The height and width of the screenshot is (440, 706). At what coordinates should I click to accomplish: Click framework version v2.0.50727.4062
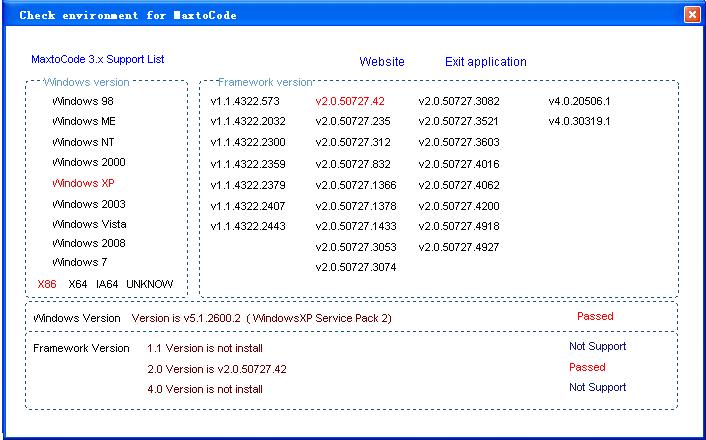[x=459, y=185]
